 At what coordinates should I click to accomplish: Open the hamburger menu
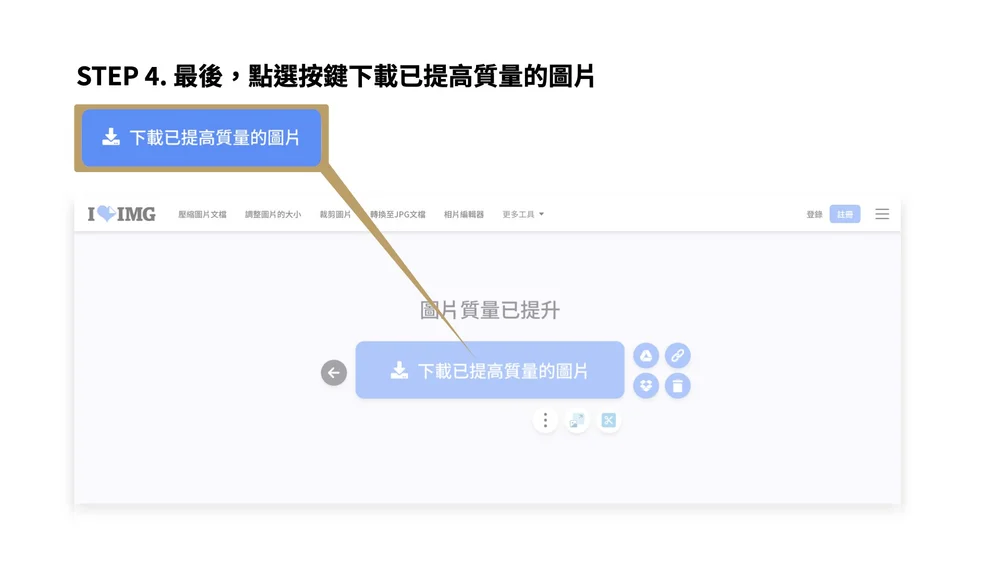tap(882, 214)
